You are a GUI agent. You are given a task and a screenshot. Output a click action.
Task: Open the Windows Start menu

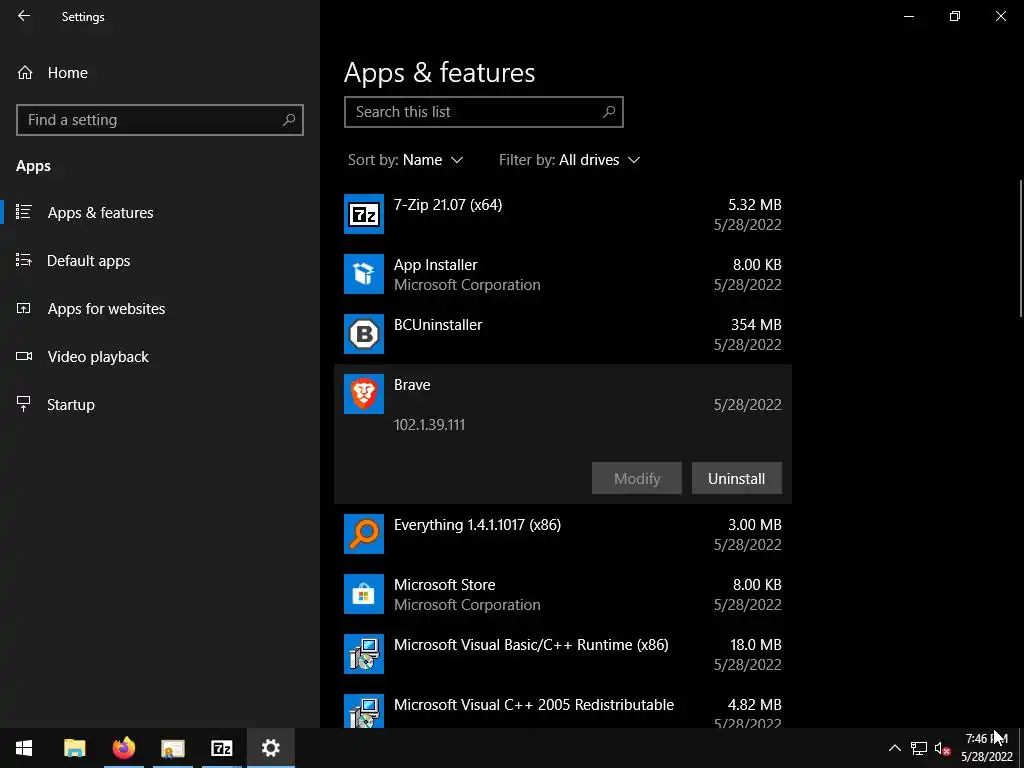tap(24, 748)
